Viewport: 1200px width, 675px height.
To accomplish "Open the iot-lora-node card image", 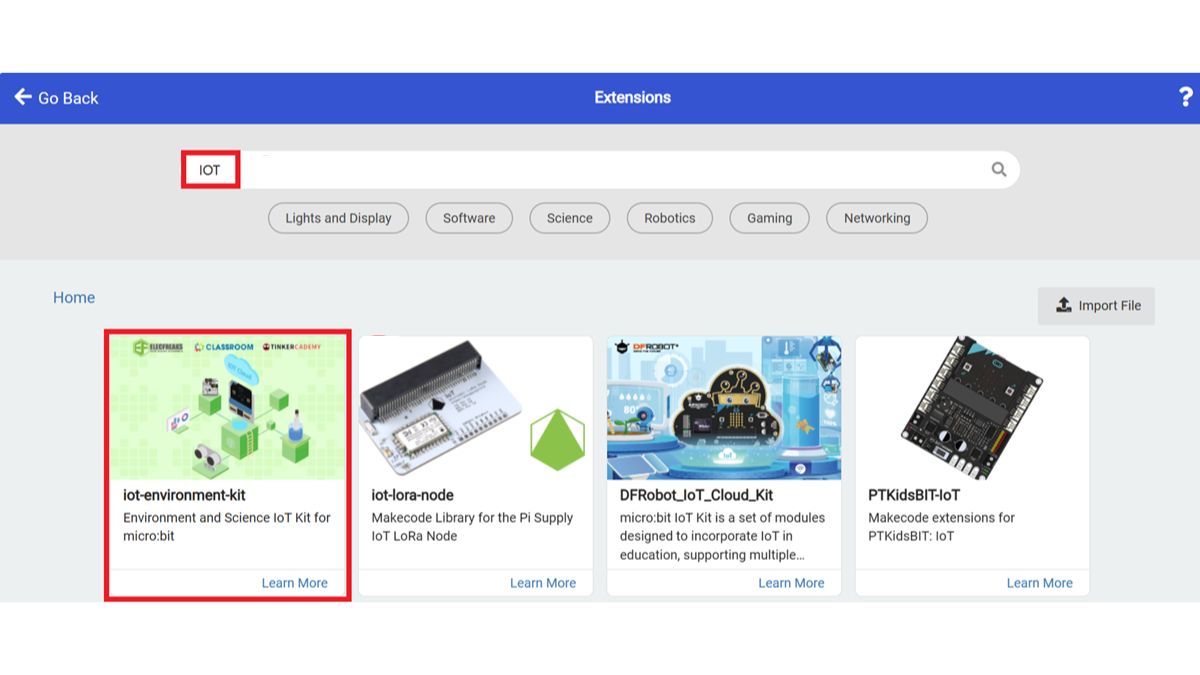I will (476, 408).
